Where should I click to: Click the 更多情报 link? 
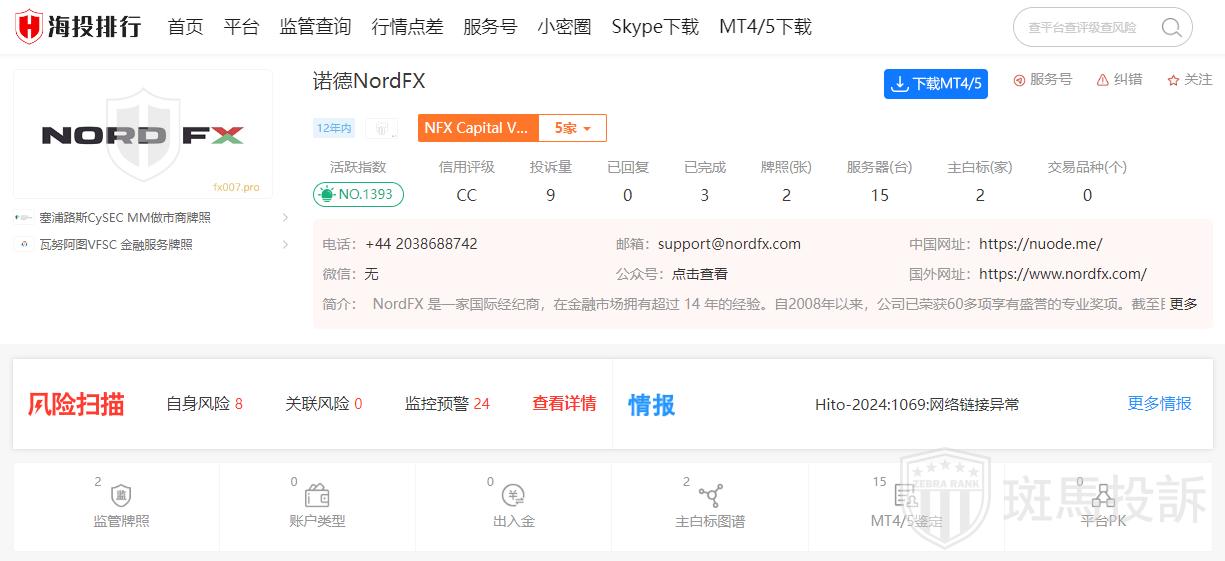coord(1159,404)
